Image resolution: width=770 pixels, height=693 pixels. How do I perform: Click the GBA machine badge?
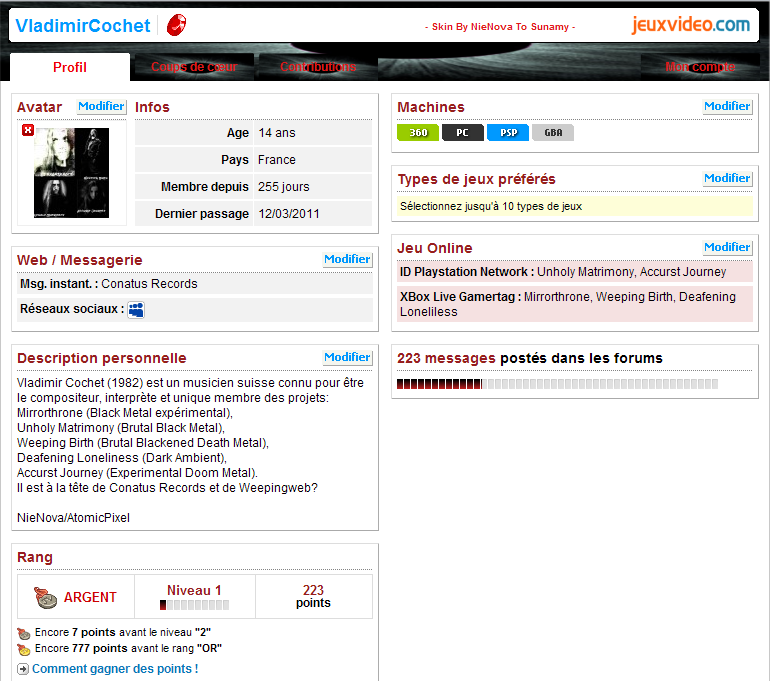[553, 133]
